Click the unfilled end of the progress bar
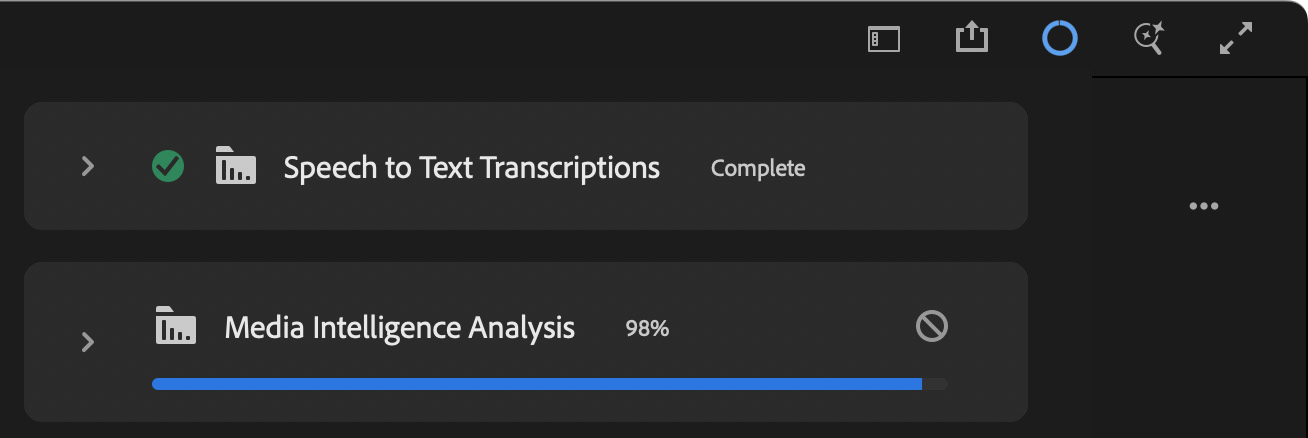 936,384
